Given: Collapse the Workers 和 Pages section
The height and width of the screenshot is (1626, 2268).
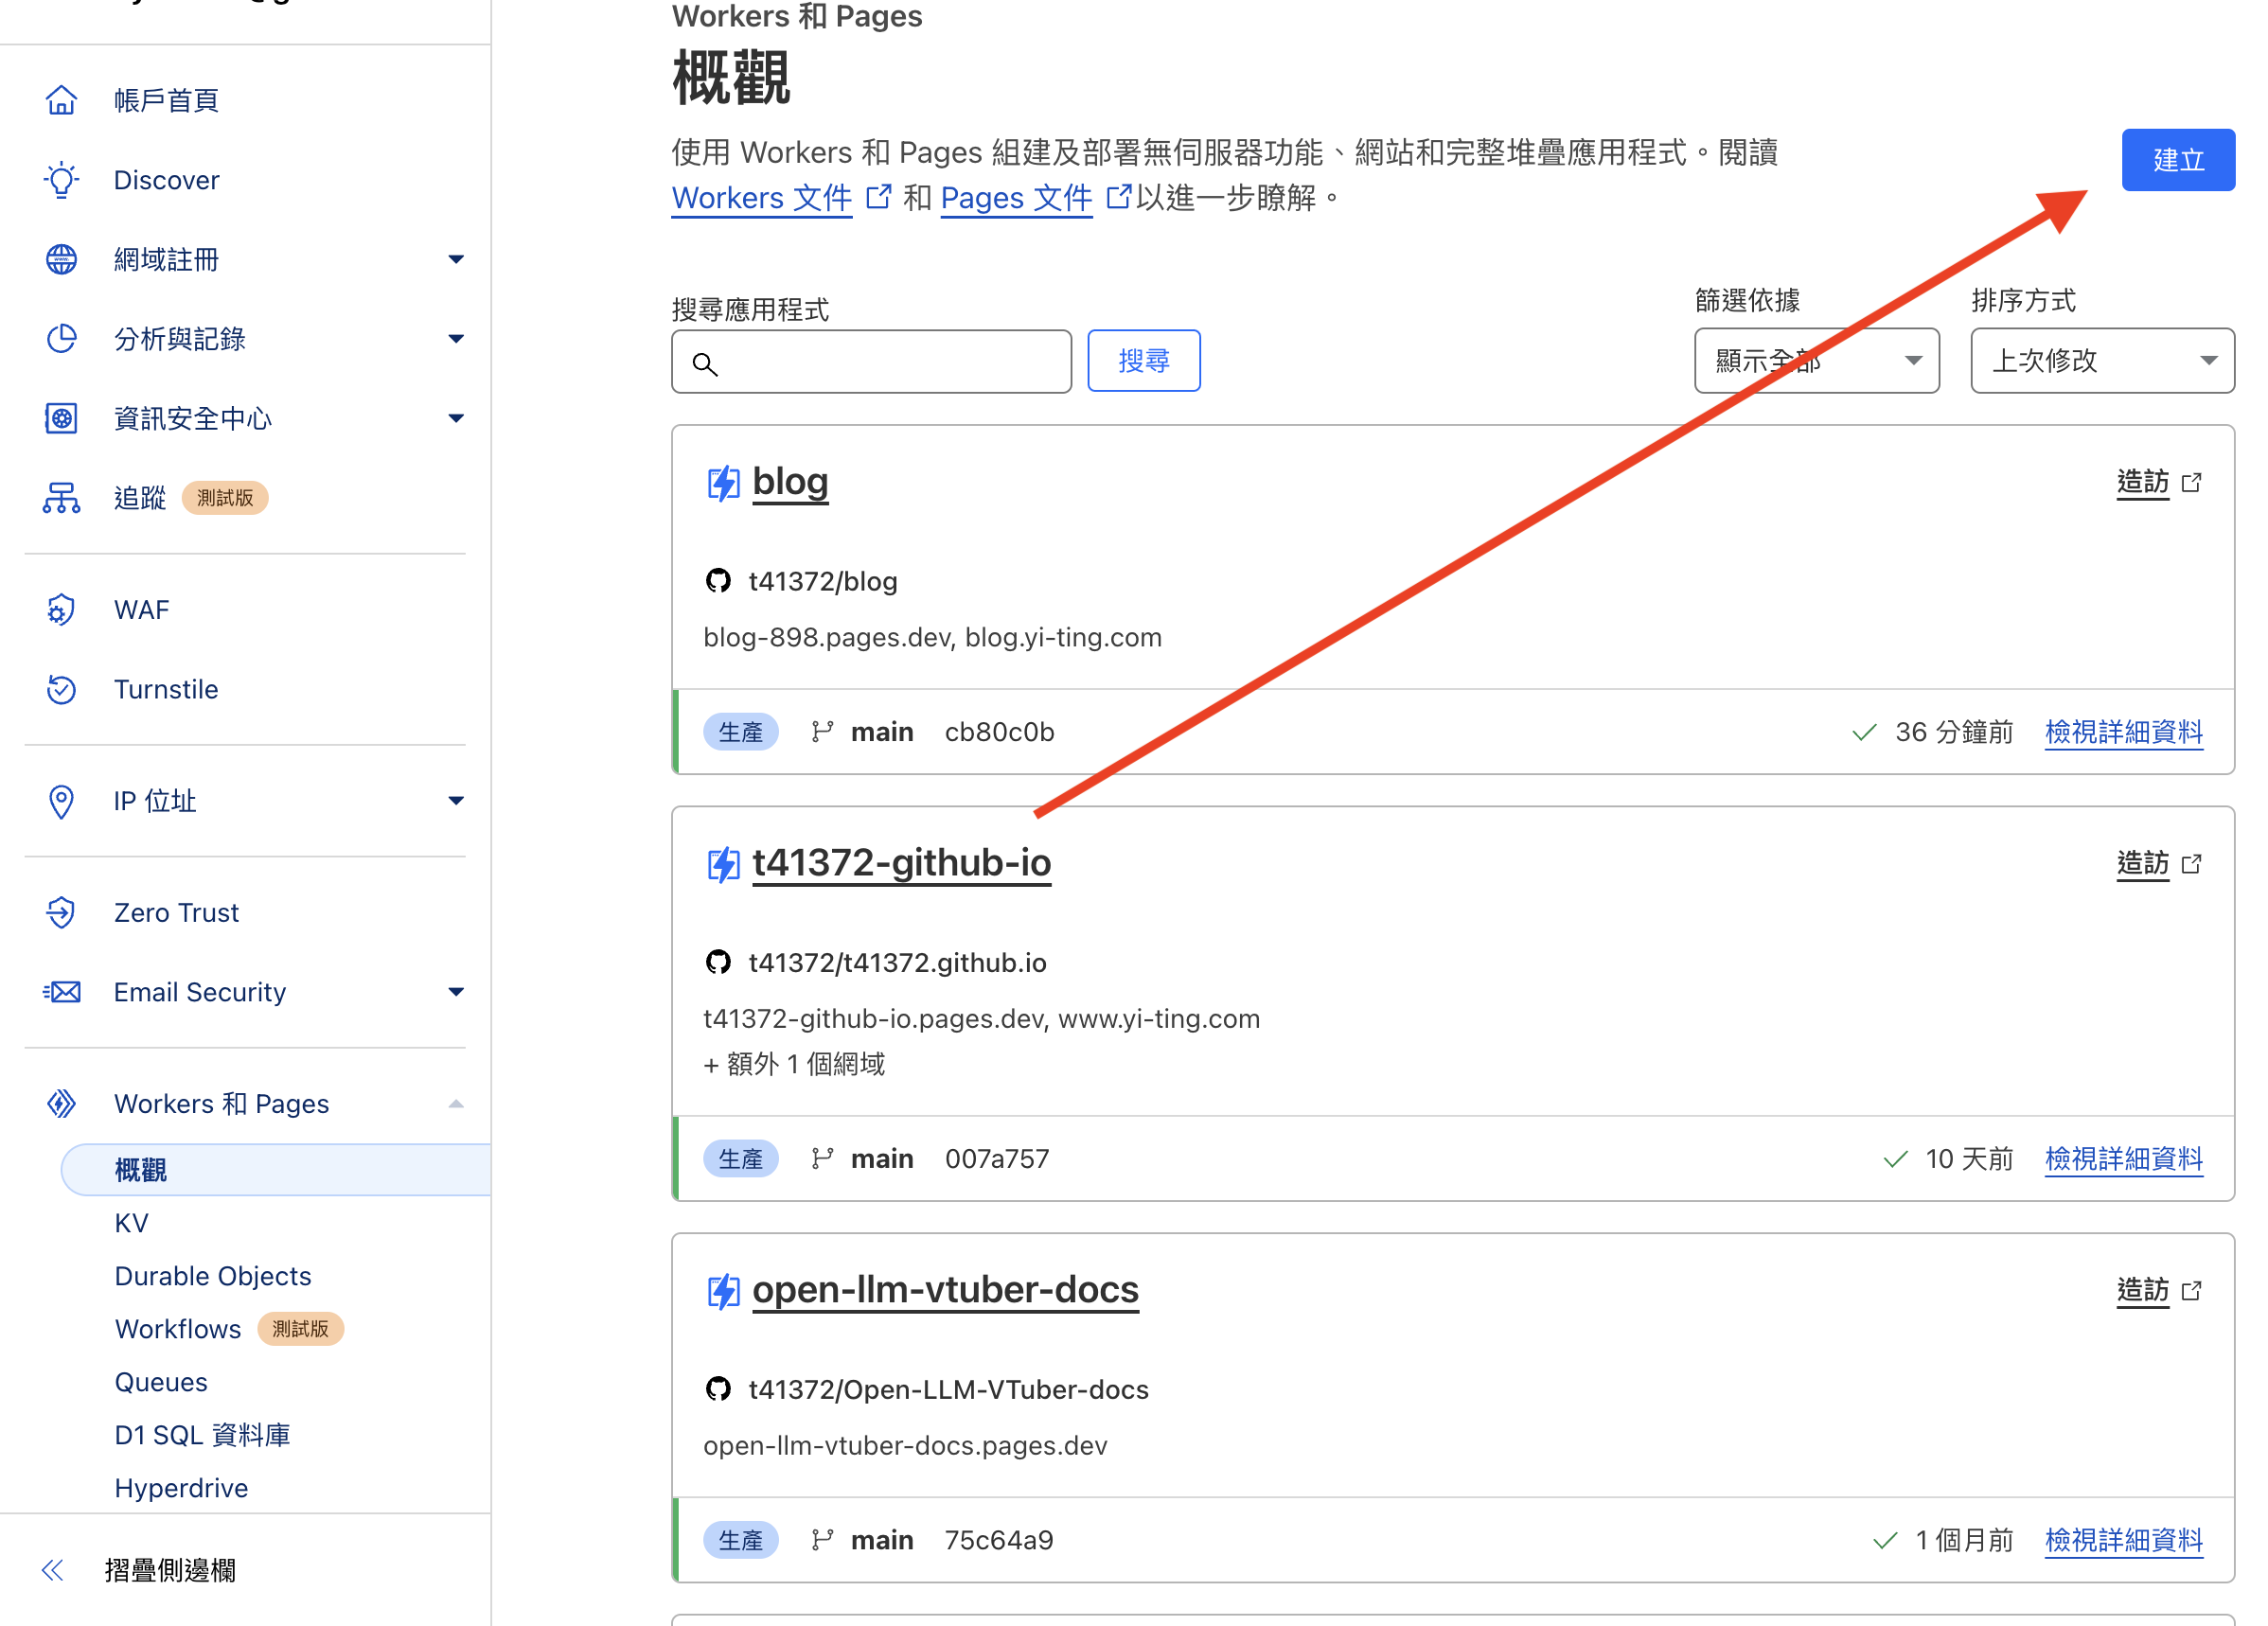Looking at the screenshot, I should tap(456, 1104).
